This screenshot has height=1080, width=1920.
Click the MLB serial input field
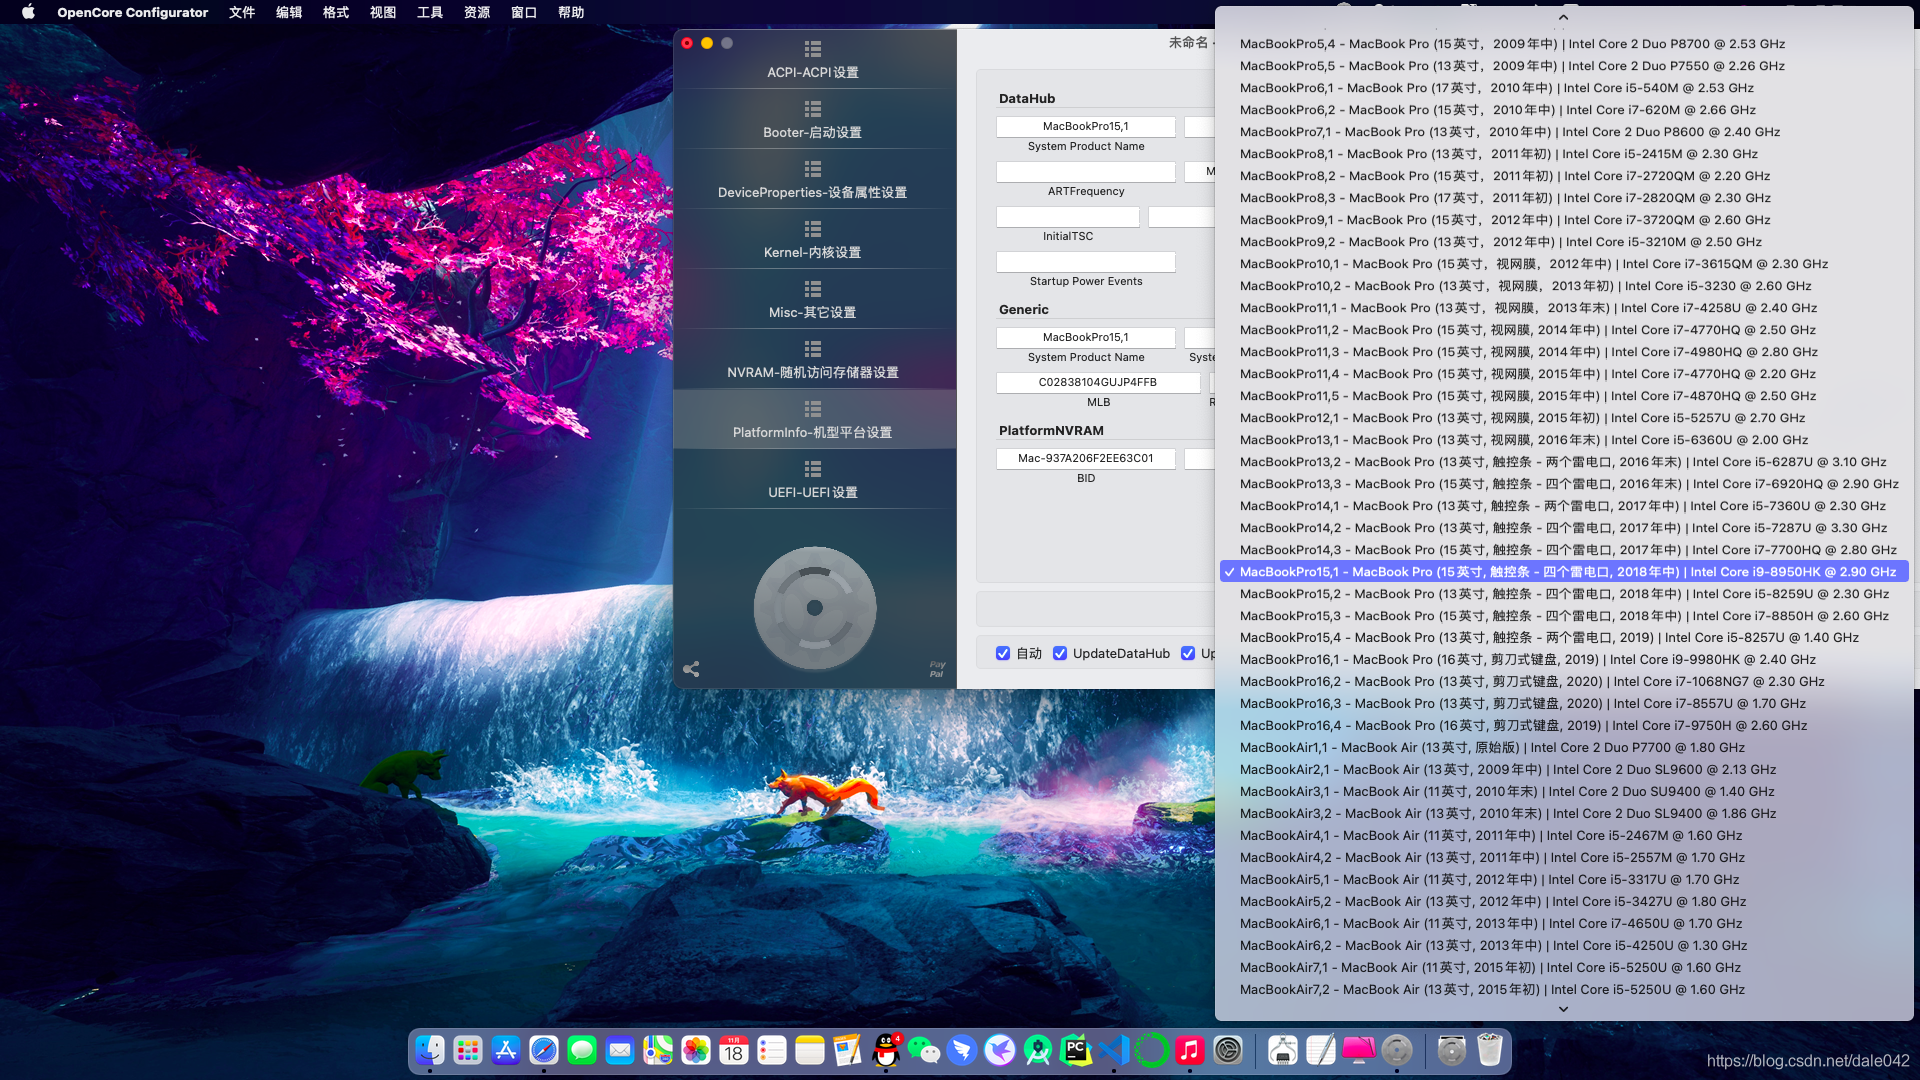(x=1098, y=383)
